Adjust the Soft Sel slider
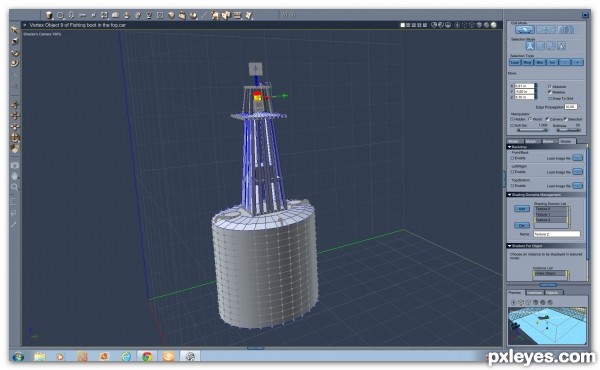The width and height of the screenshot is (600, 370). tap(532, 130)
